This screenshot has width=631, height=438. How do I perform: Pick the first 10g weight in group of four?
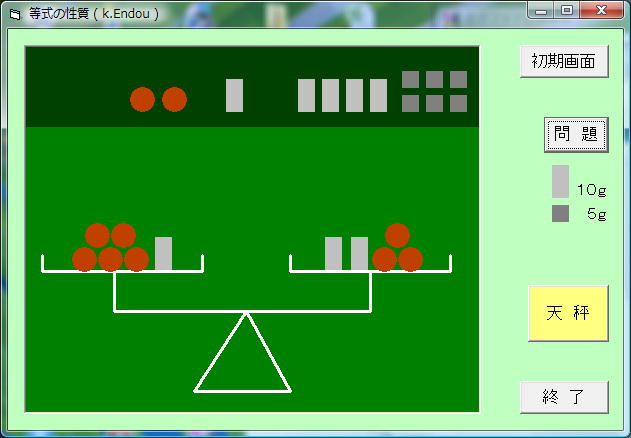306,95
